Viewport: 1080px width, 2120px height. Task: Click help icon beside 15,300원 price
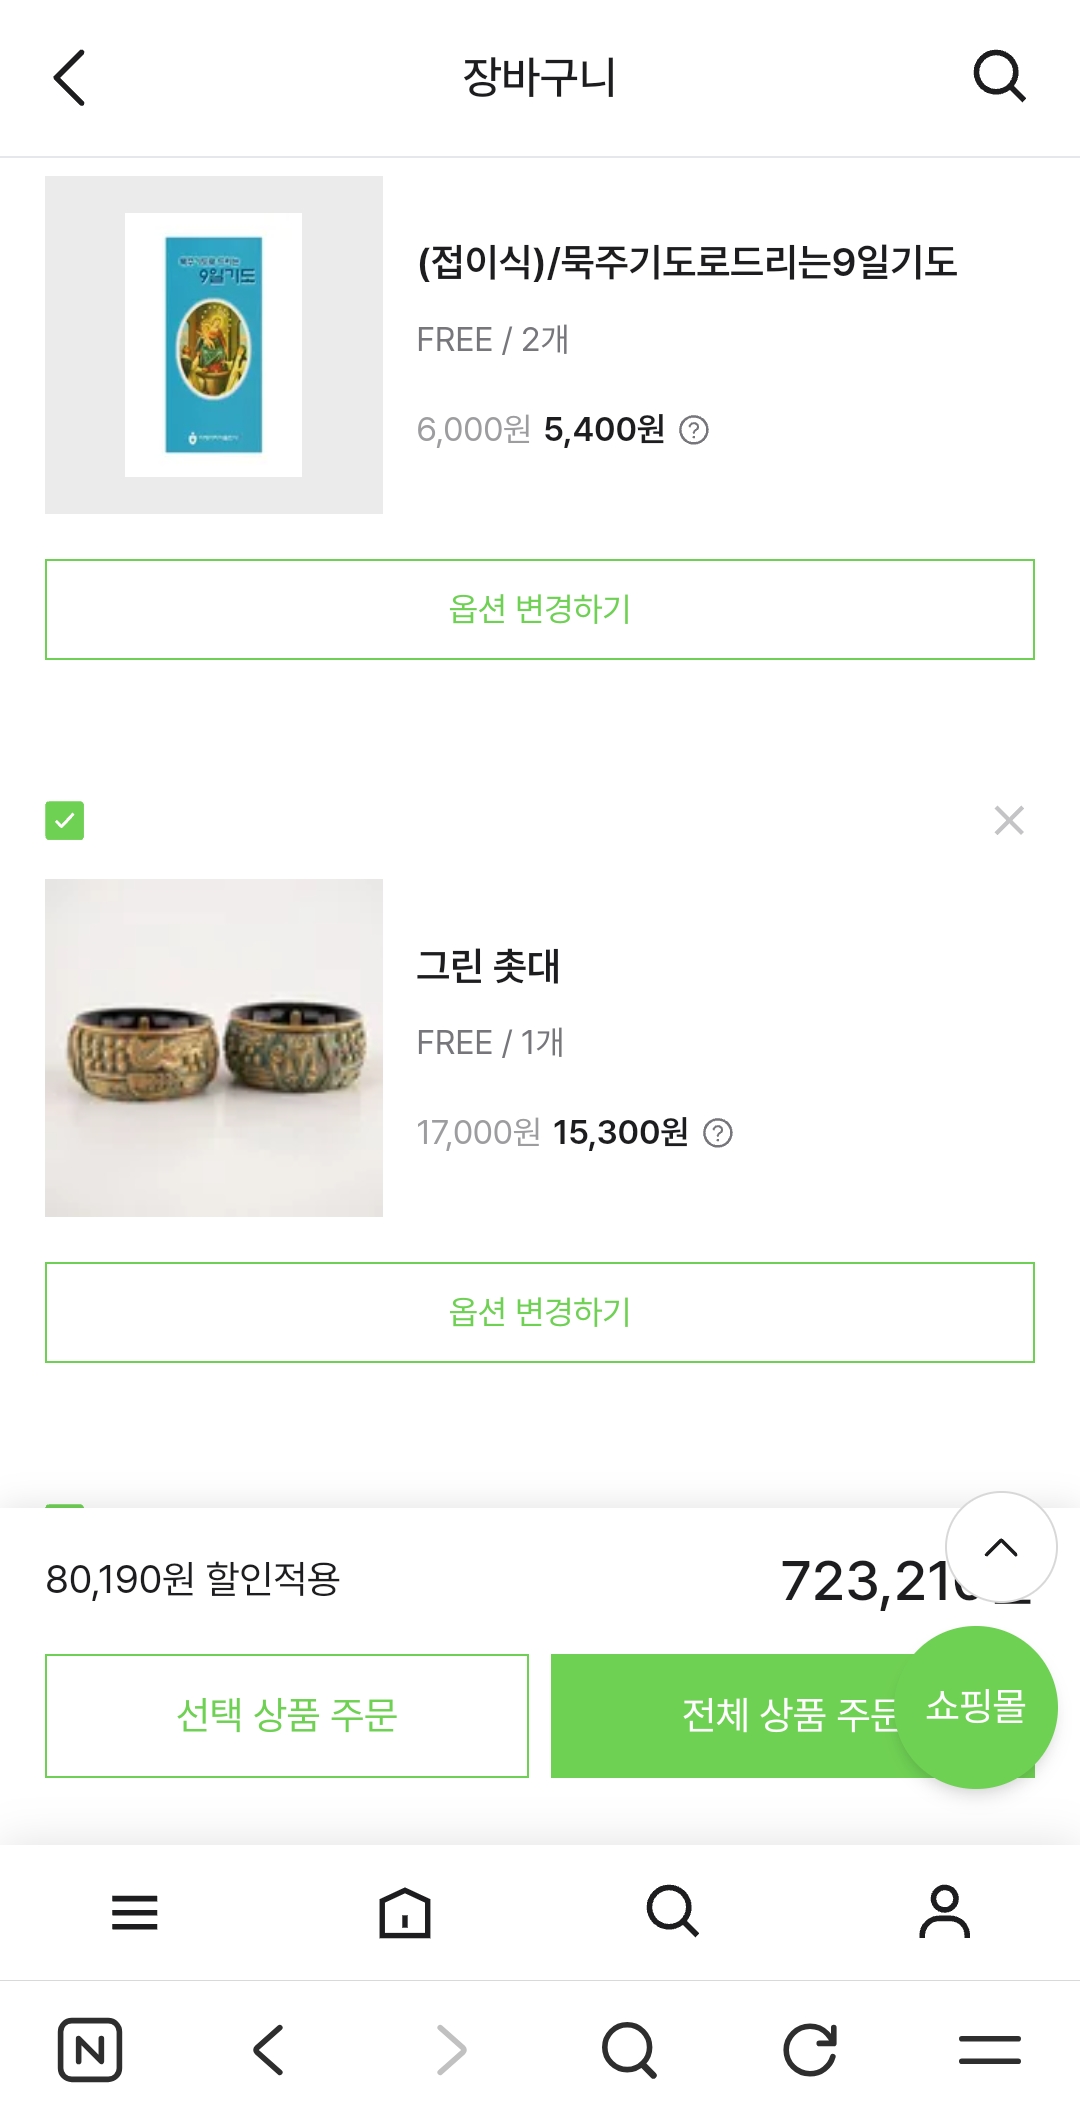(x=718, y=1133)
